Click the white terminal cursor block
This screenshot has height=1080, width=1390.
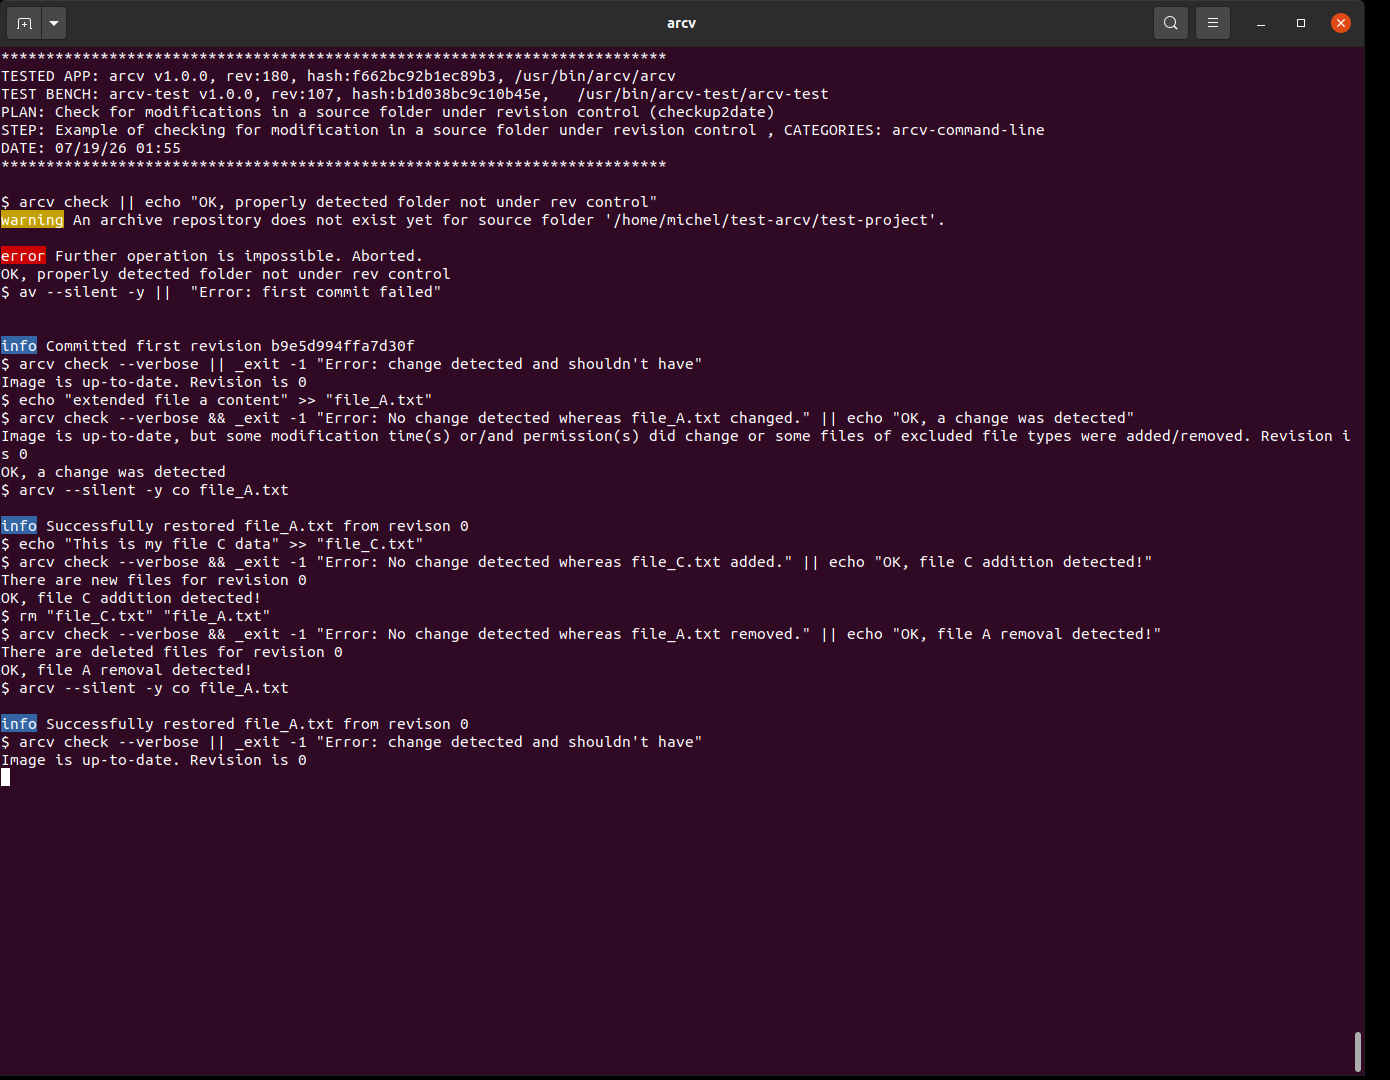click(5, 777)
